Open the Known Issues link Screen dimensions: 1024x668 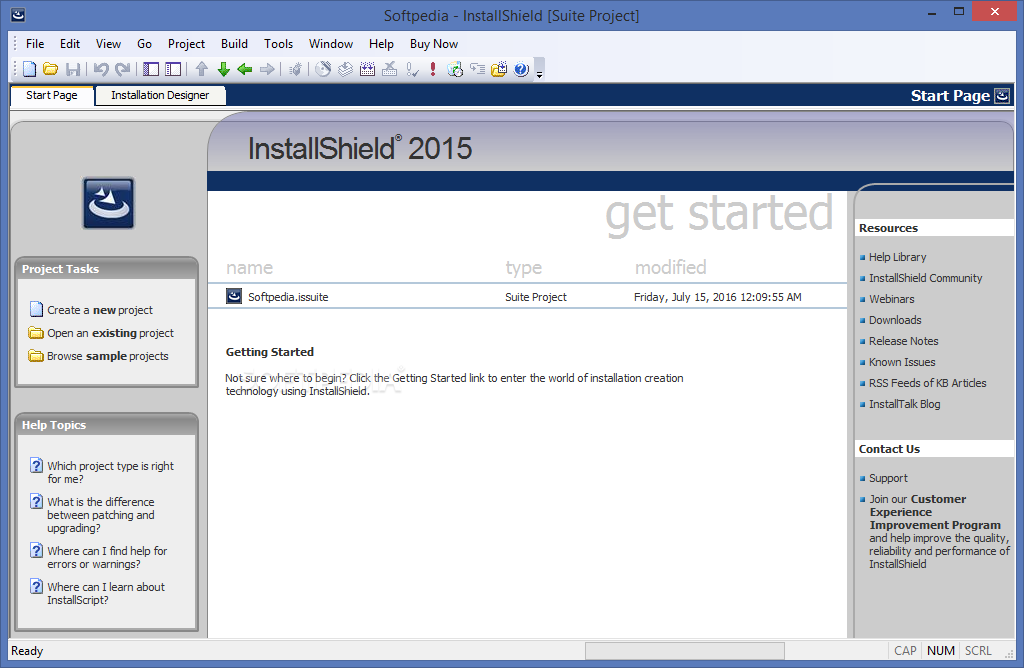point(902,362)
